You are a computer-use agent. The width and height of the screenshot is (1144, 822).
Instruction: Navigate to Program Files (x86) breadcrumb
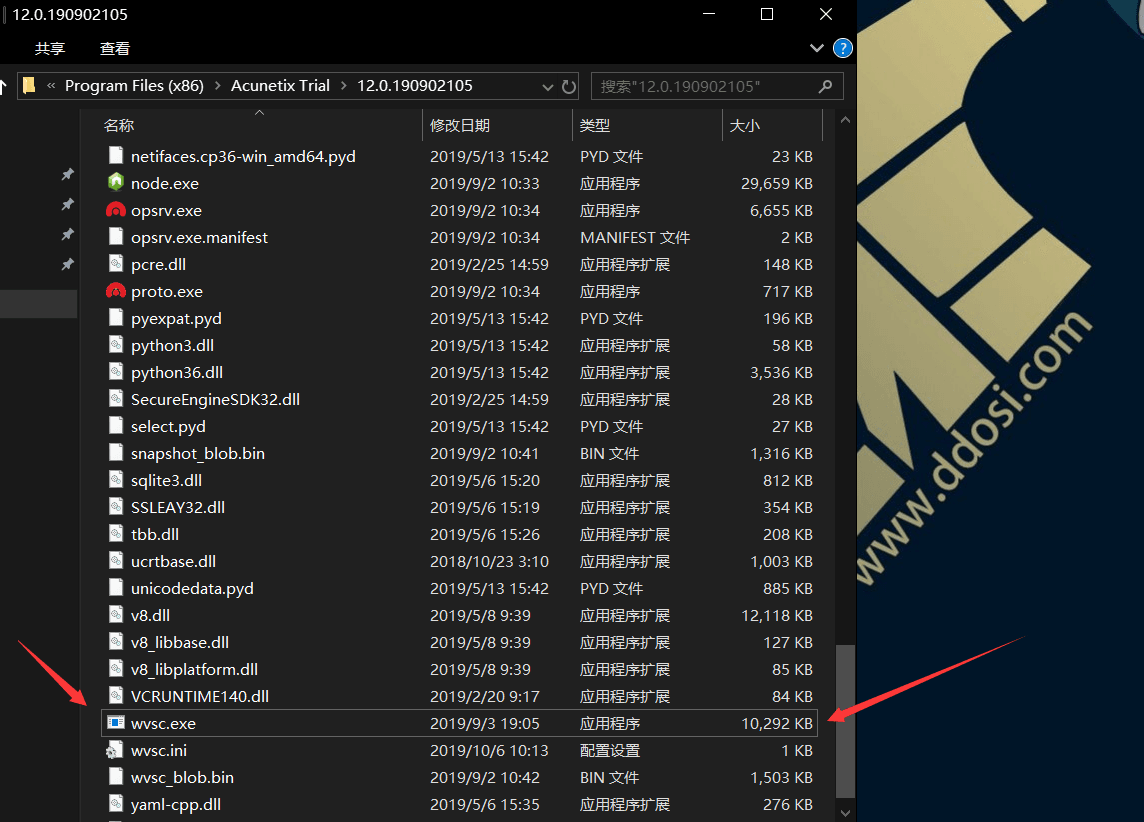pos(134,85)
